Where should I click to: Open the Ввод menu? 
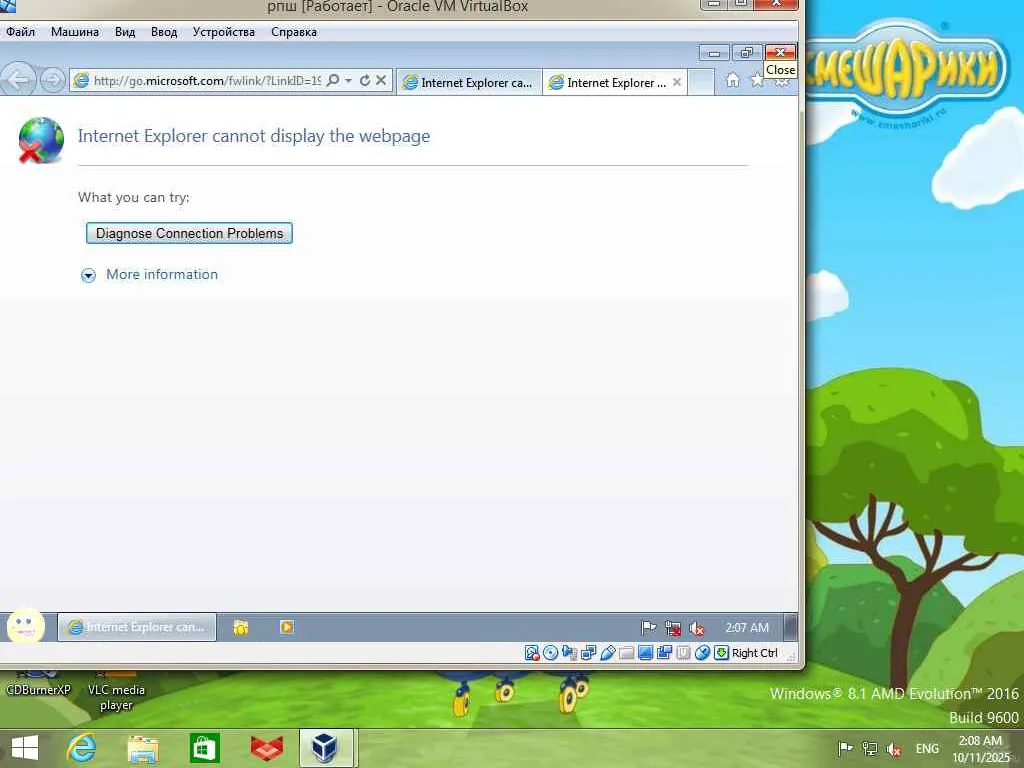pos(164,32)
